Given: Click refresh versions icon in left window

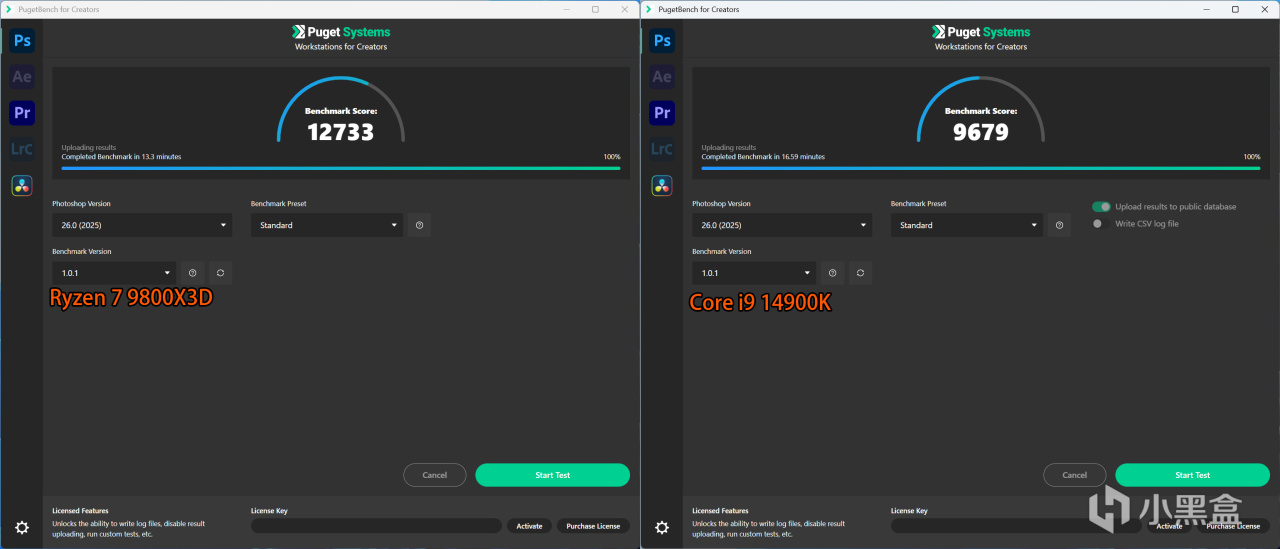Looking at the screenshot, I should click(220, 273).
